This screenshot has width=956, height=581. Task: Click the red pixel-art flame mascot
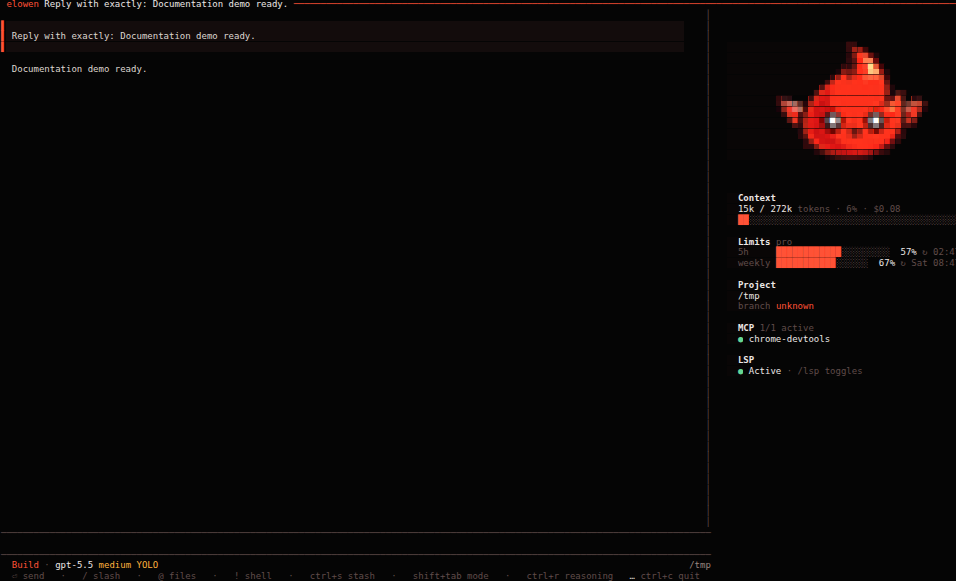coord(852,101)
